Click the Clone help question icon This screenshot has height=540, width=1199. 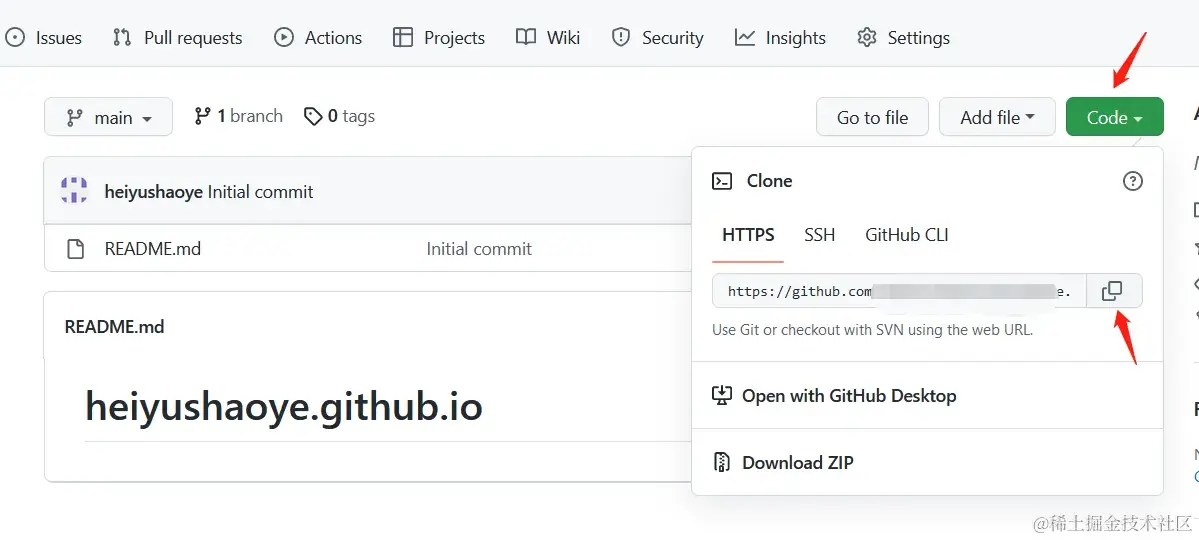pyautogui.click(x=1132, y=181)
